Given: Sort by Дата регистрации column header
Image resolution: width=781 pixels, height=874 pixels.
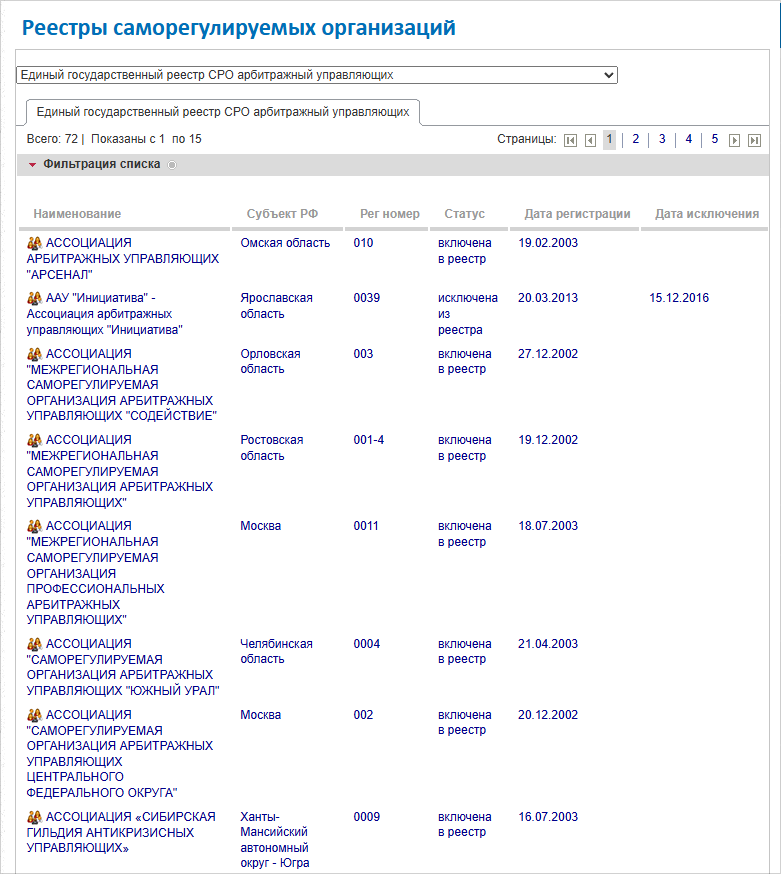Looking at the screenshot, I should [x=577, y=214].
